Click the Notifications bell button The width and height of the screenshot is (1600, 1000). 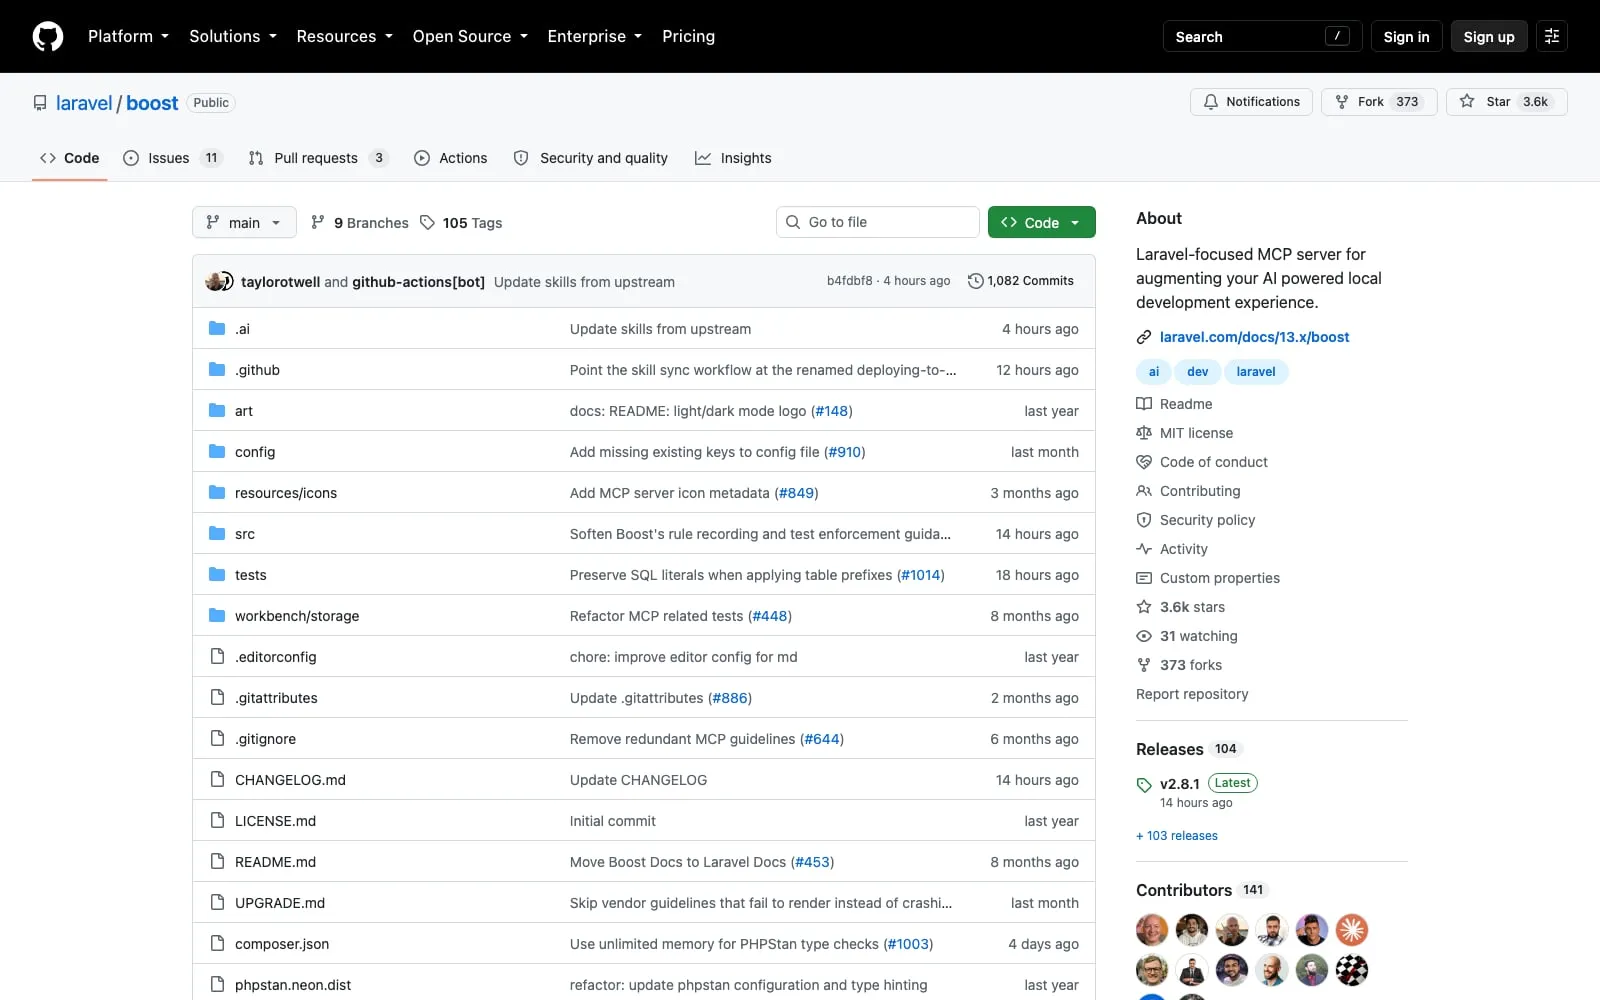pyautogui.click(x=1251, y=102)
